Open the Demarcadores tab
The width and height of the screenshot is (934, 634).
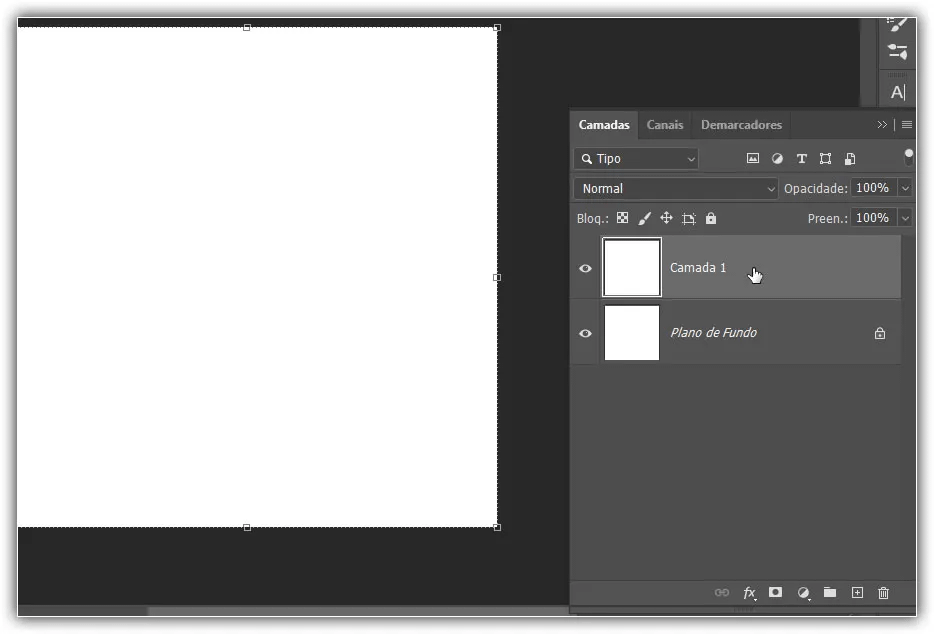(741, 125)
